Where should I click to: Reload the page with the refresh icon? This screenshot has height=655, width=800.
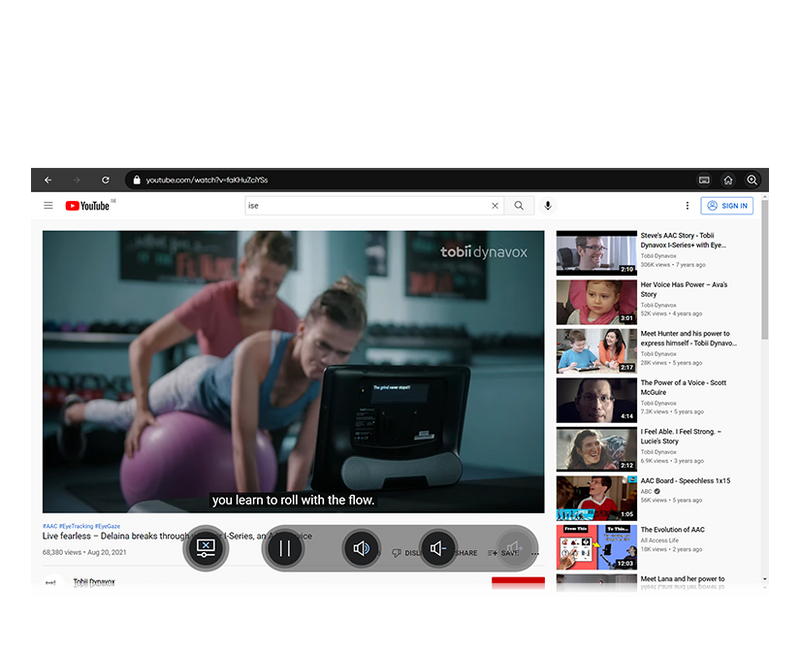(105, 180)
